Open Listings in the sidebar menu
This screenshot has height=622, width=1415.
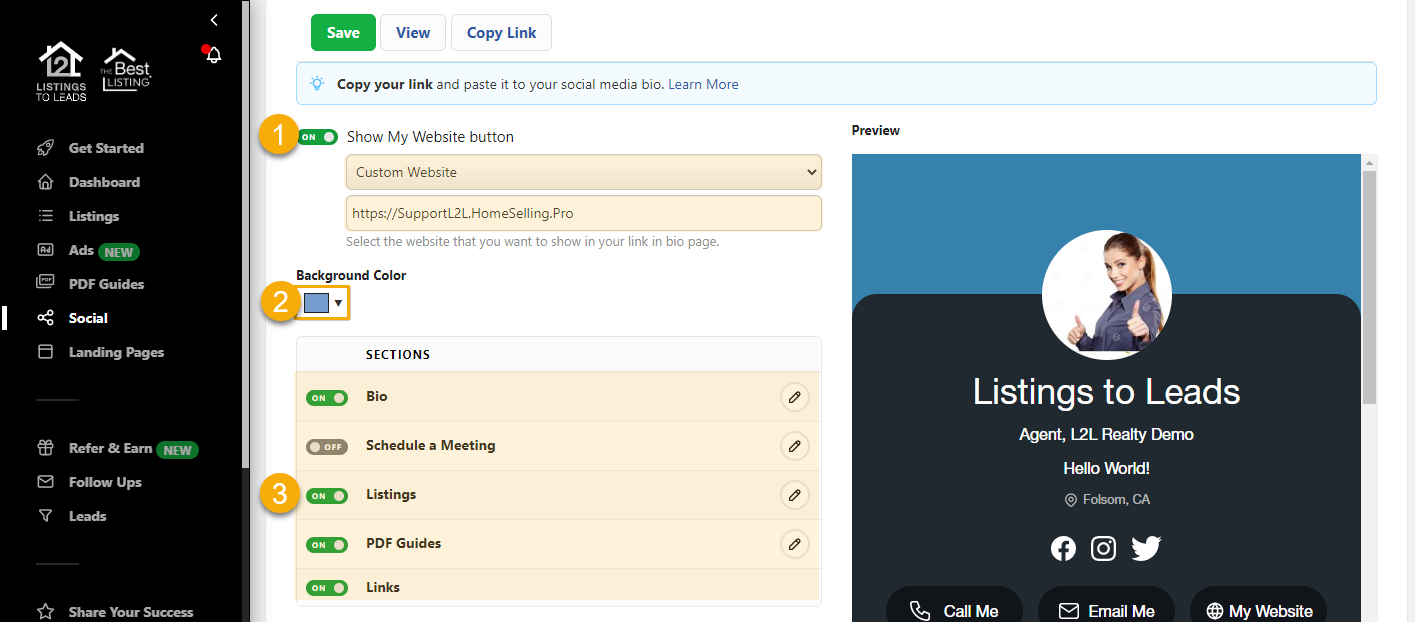[94, 216]
